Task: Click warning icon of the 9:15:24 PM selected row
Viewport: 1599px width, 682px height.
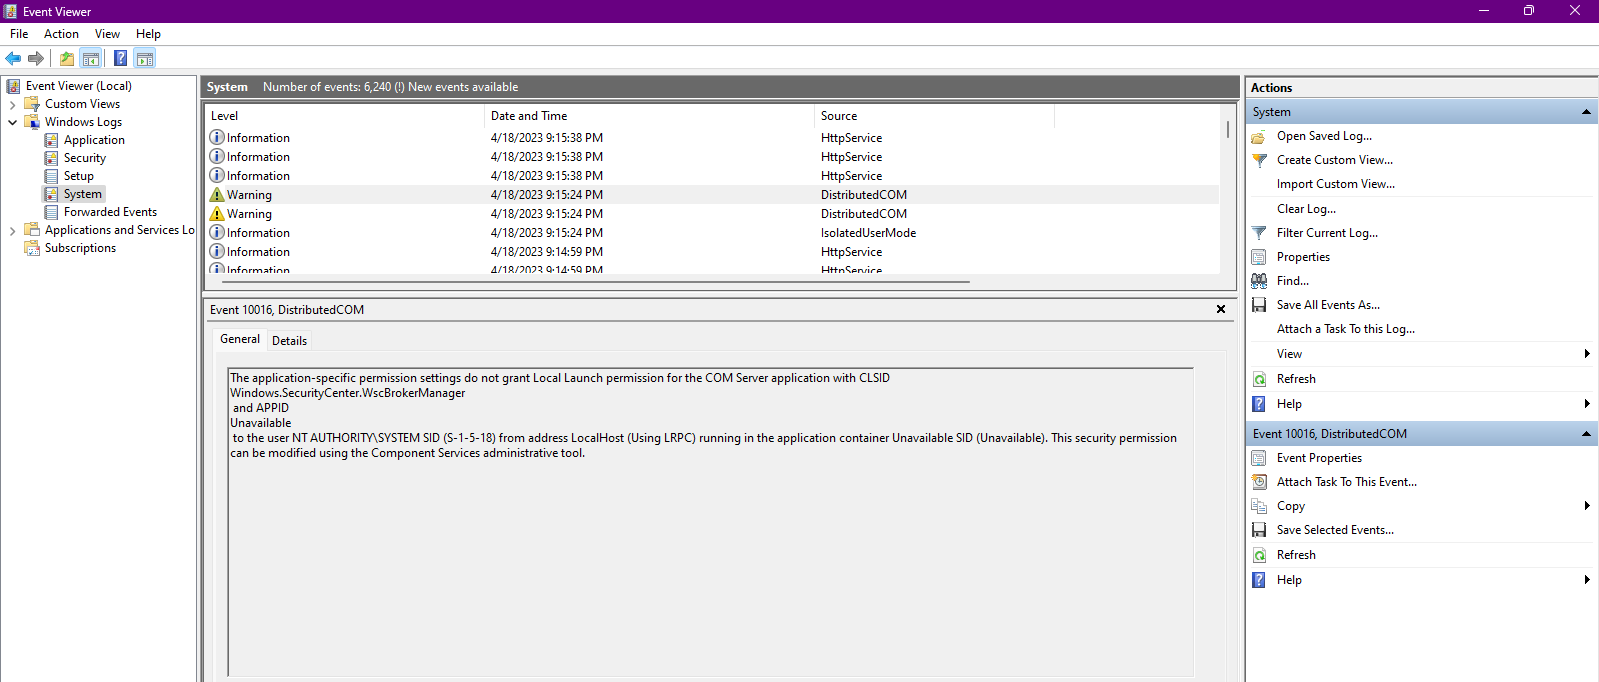Action: [216, 195]
